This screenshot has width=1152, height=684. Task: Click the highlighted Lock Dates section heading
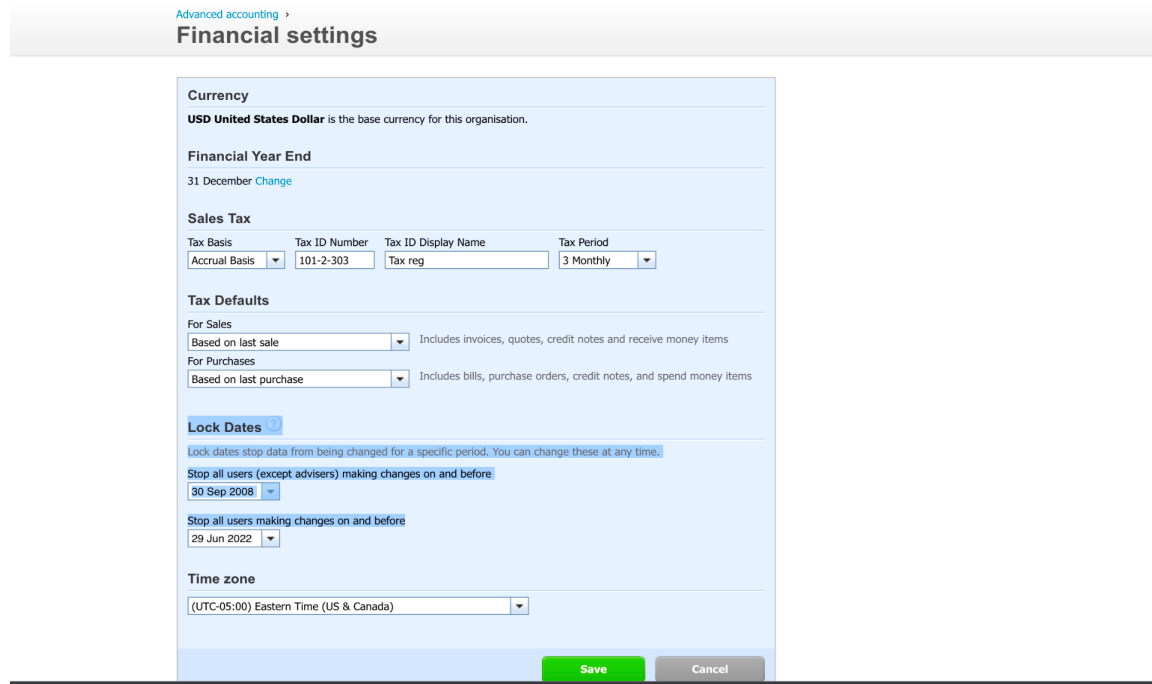point(223,426)
